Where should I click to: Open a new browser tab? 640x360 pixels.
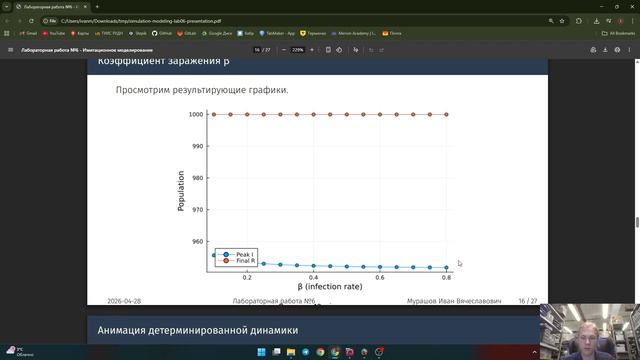(97, 7)
